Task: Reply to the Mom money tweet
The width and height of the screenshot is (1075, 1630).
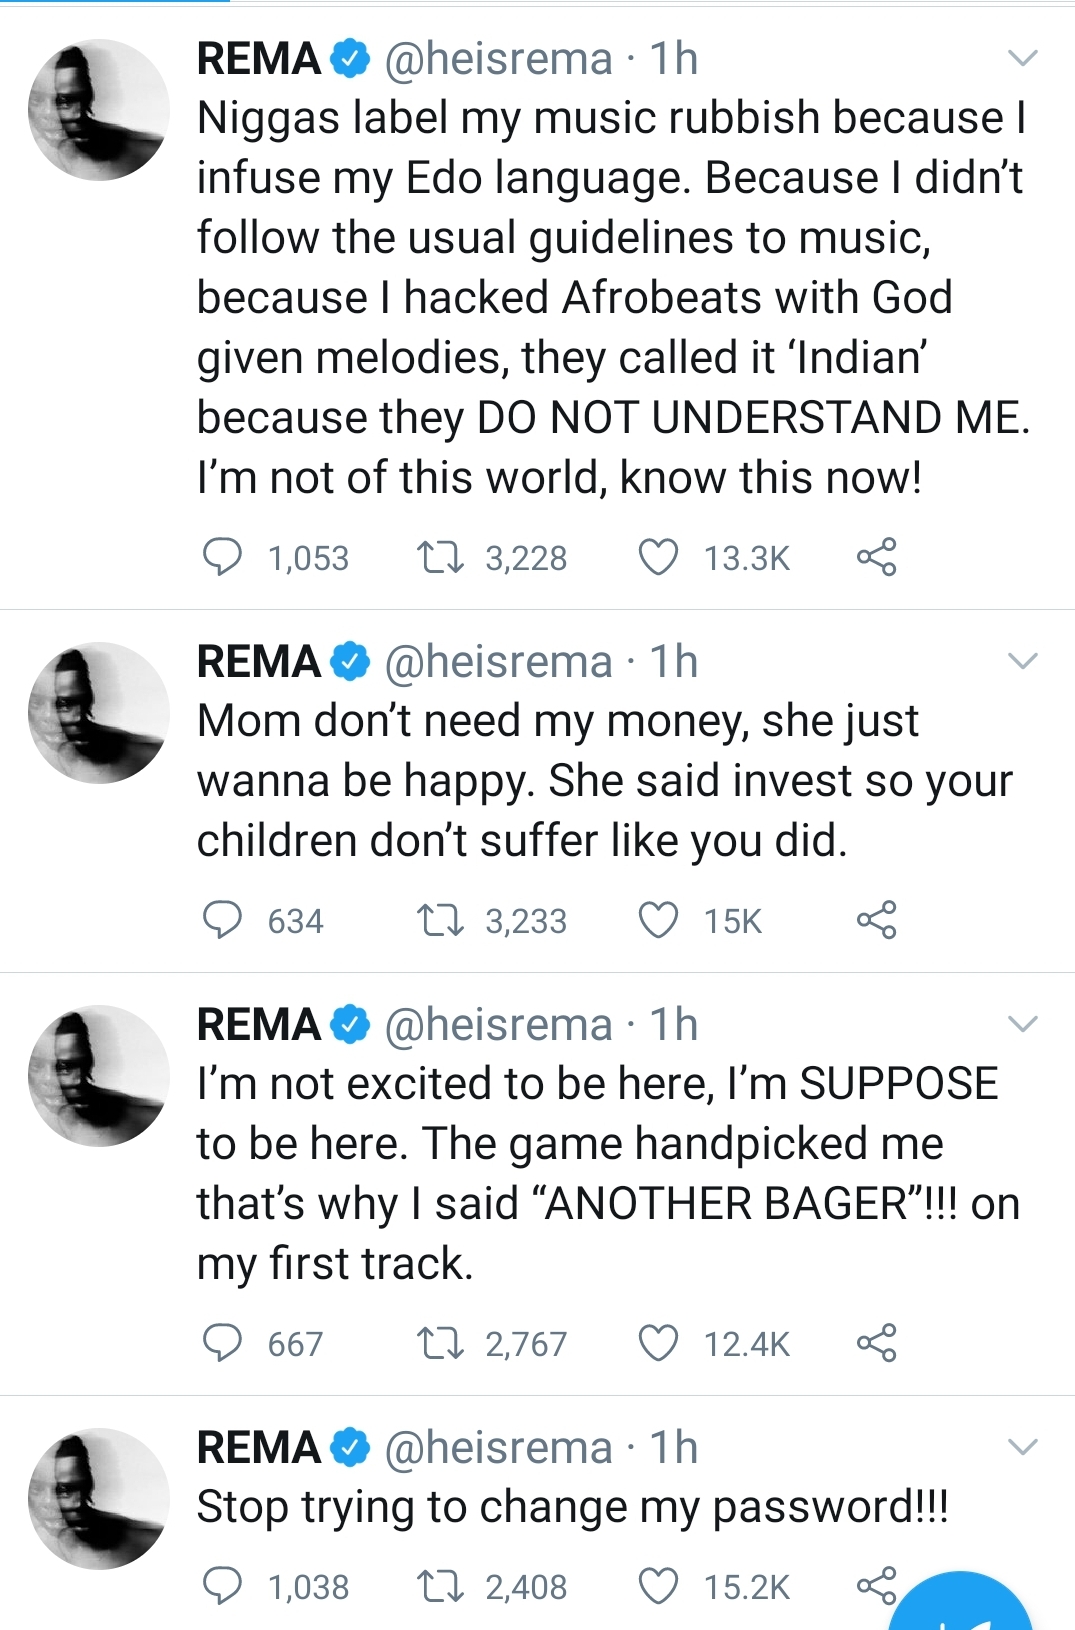Action: click(222, 920)
